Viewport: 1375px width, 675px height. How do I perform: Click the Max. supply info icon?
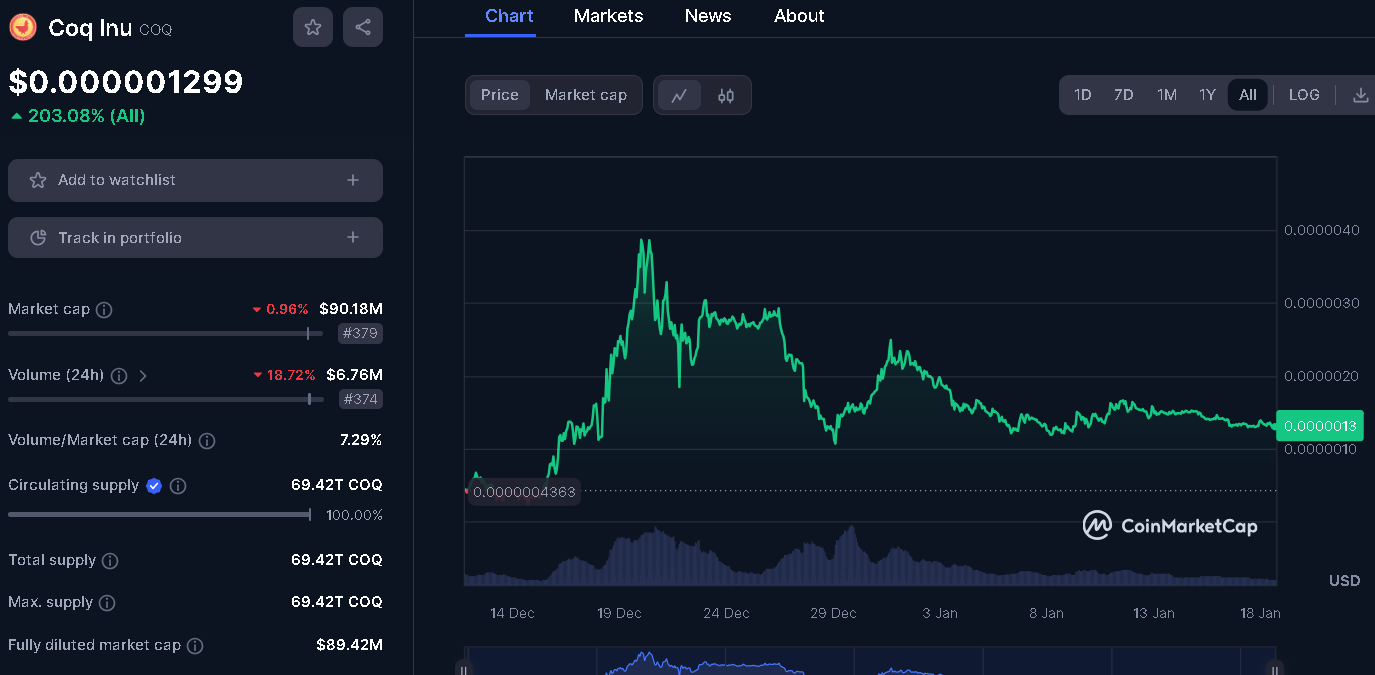107,603
